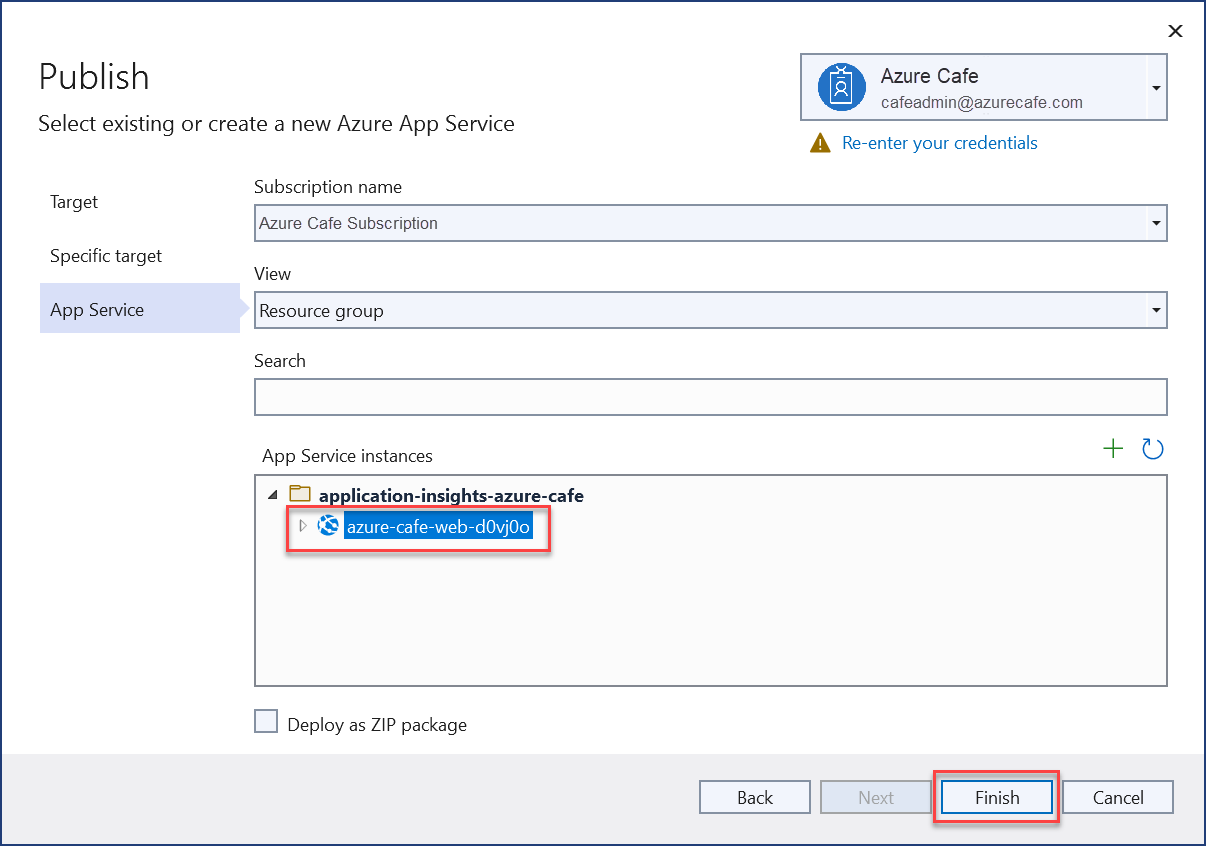Image resolution: width=1206 pixels, height=846 pixels.
Task: Go to the Specific target step
Action: tap(106, 256)
